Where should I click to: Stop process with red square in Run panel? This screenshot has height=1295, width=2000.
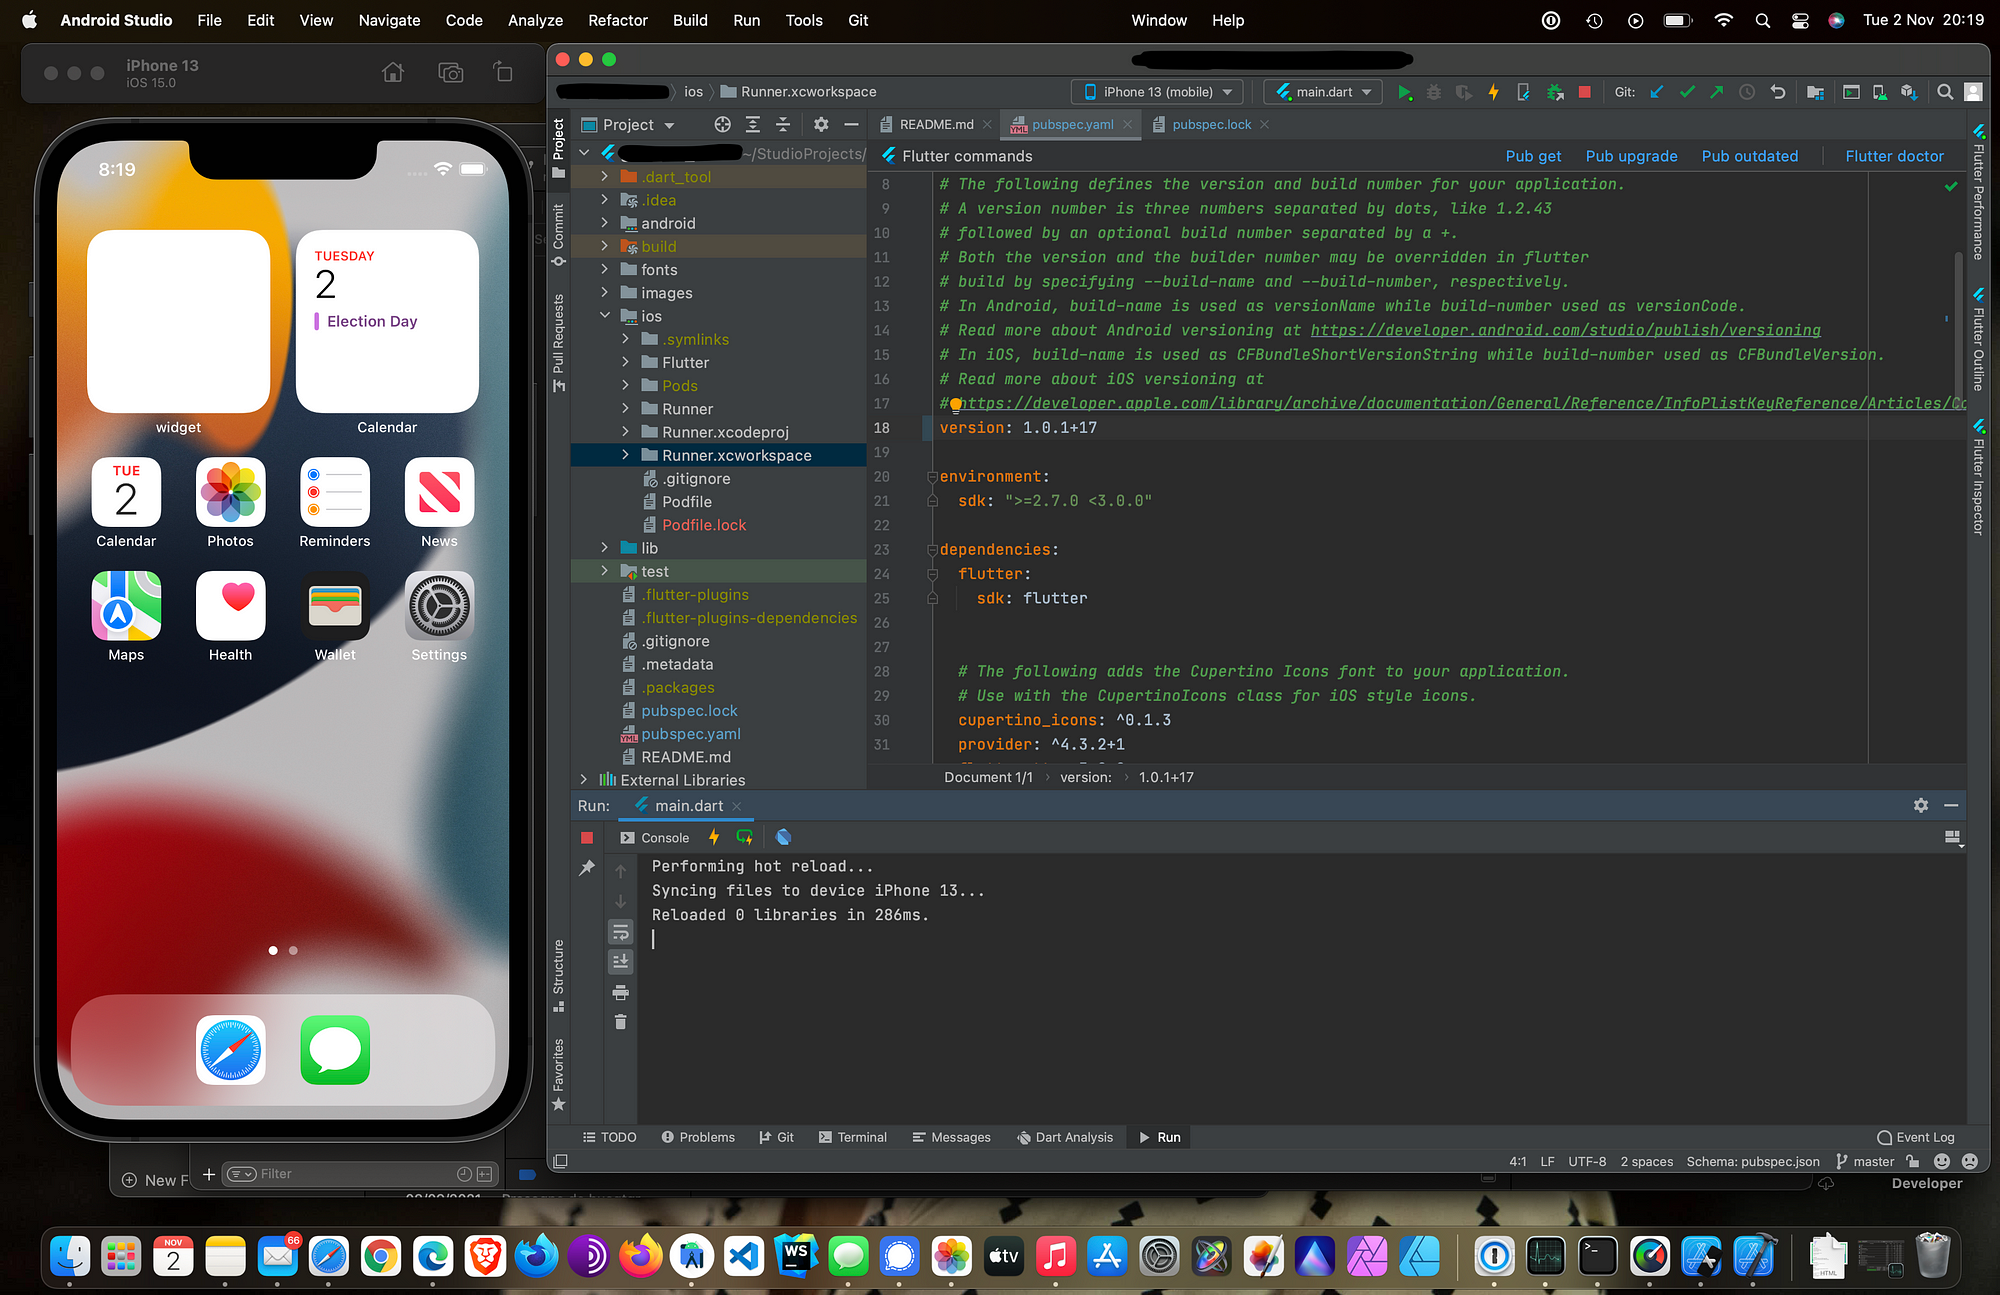[x=587, y=838]
